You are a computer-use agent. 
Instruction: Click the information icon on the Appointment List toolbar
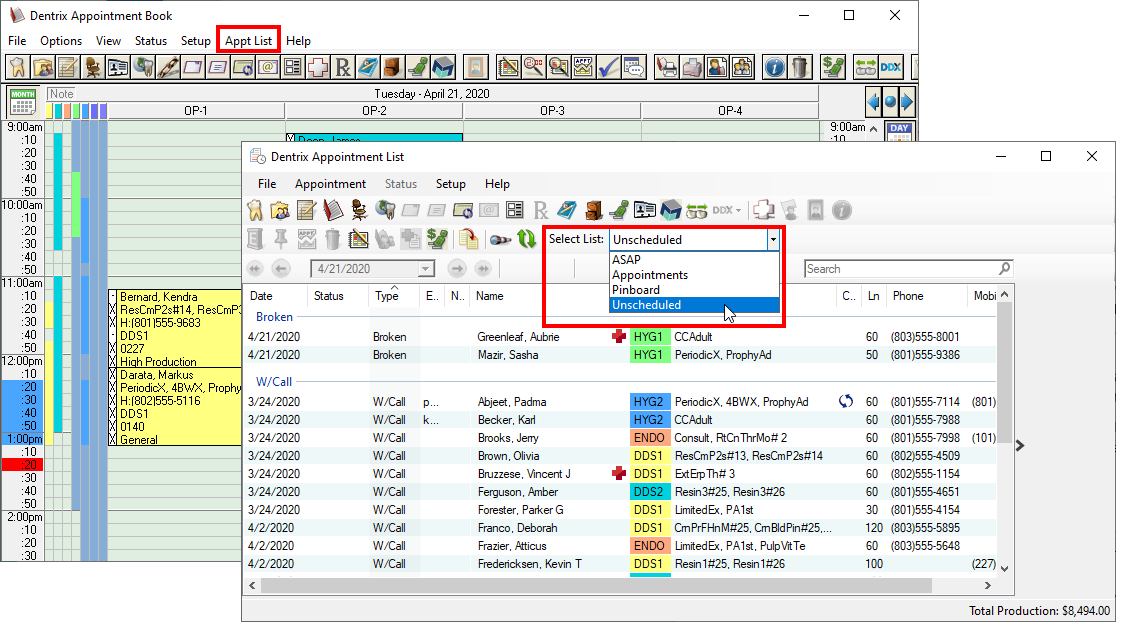pos(840,211)
